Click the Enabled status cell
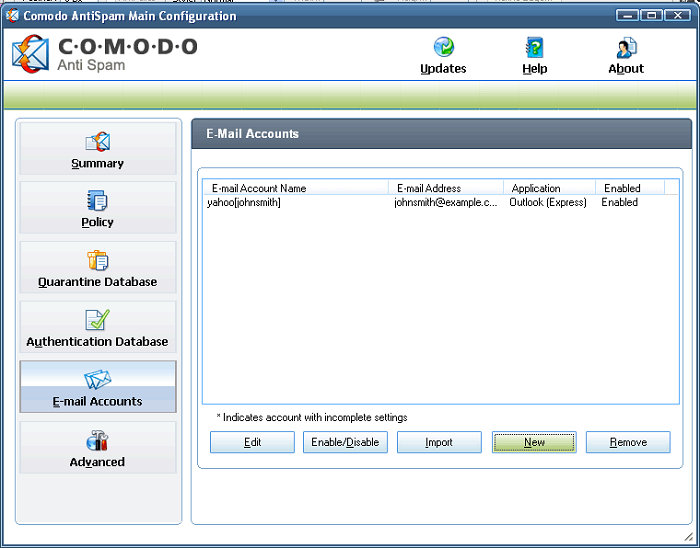Viewport: 700px width, 548px height. 620,203
